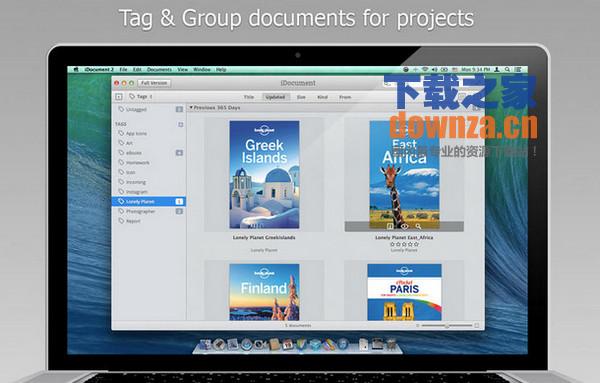This screenshot has height=383, width=600.
Task: Select the Instagram tag
Action: tap(149, 192)
